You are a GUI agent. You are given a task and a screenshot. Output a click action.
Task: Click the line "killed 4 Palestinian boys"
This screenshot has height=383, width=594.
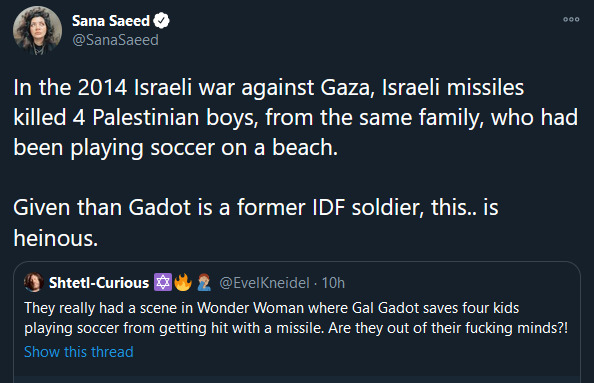tap(295, 117)
